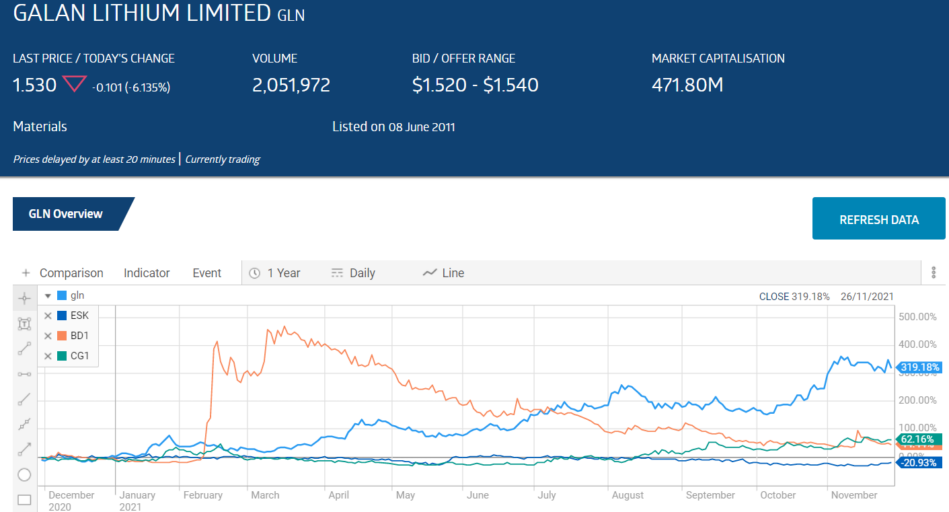The image size is (949, 512).
Task: Select the crosshair cursor tool
Action: (x=24, y=298)
